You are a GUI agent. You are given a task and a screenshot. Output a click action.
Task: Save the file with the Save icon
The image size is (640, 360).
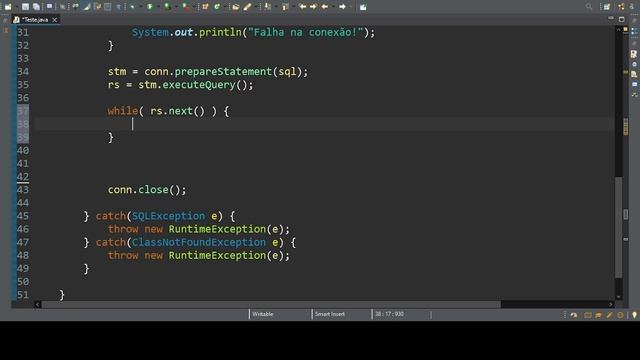click(25, 7)
